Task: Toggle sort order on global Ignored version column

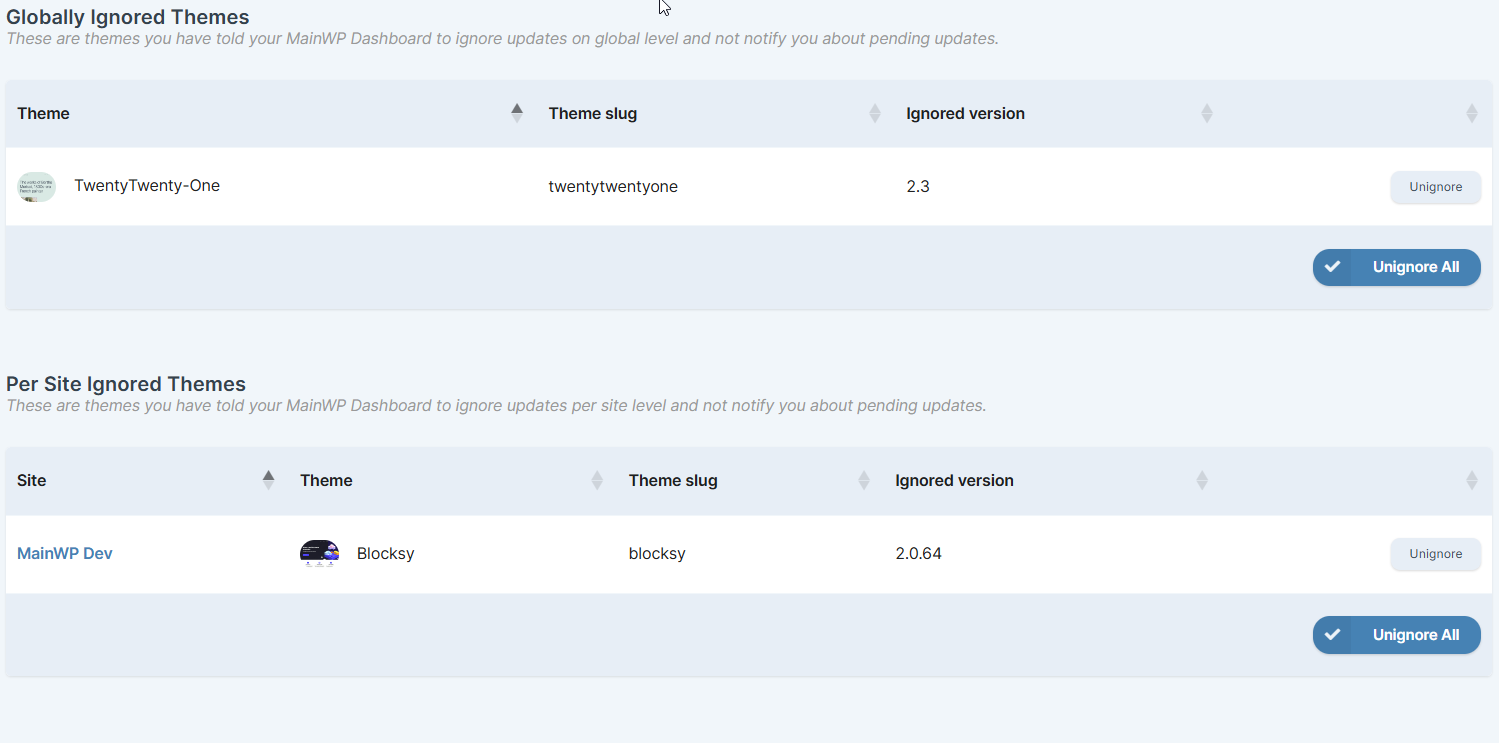Action: click(x=1206, y=113)
